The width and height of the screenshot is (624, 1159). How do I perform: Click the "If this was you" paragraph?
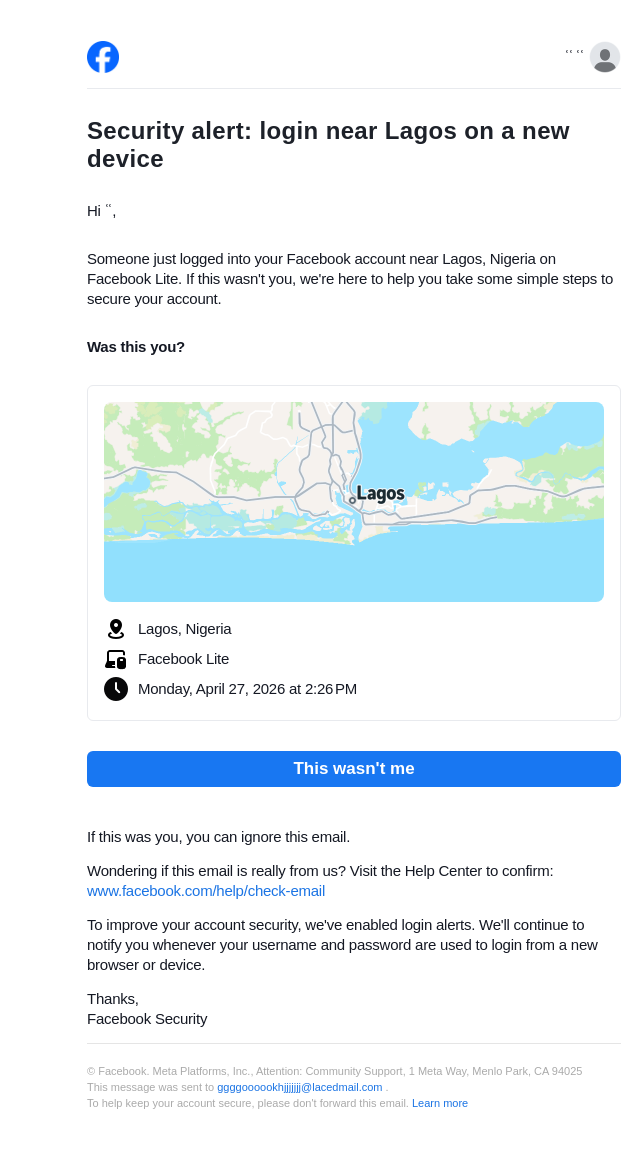tap(218, 837)
